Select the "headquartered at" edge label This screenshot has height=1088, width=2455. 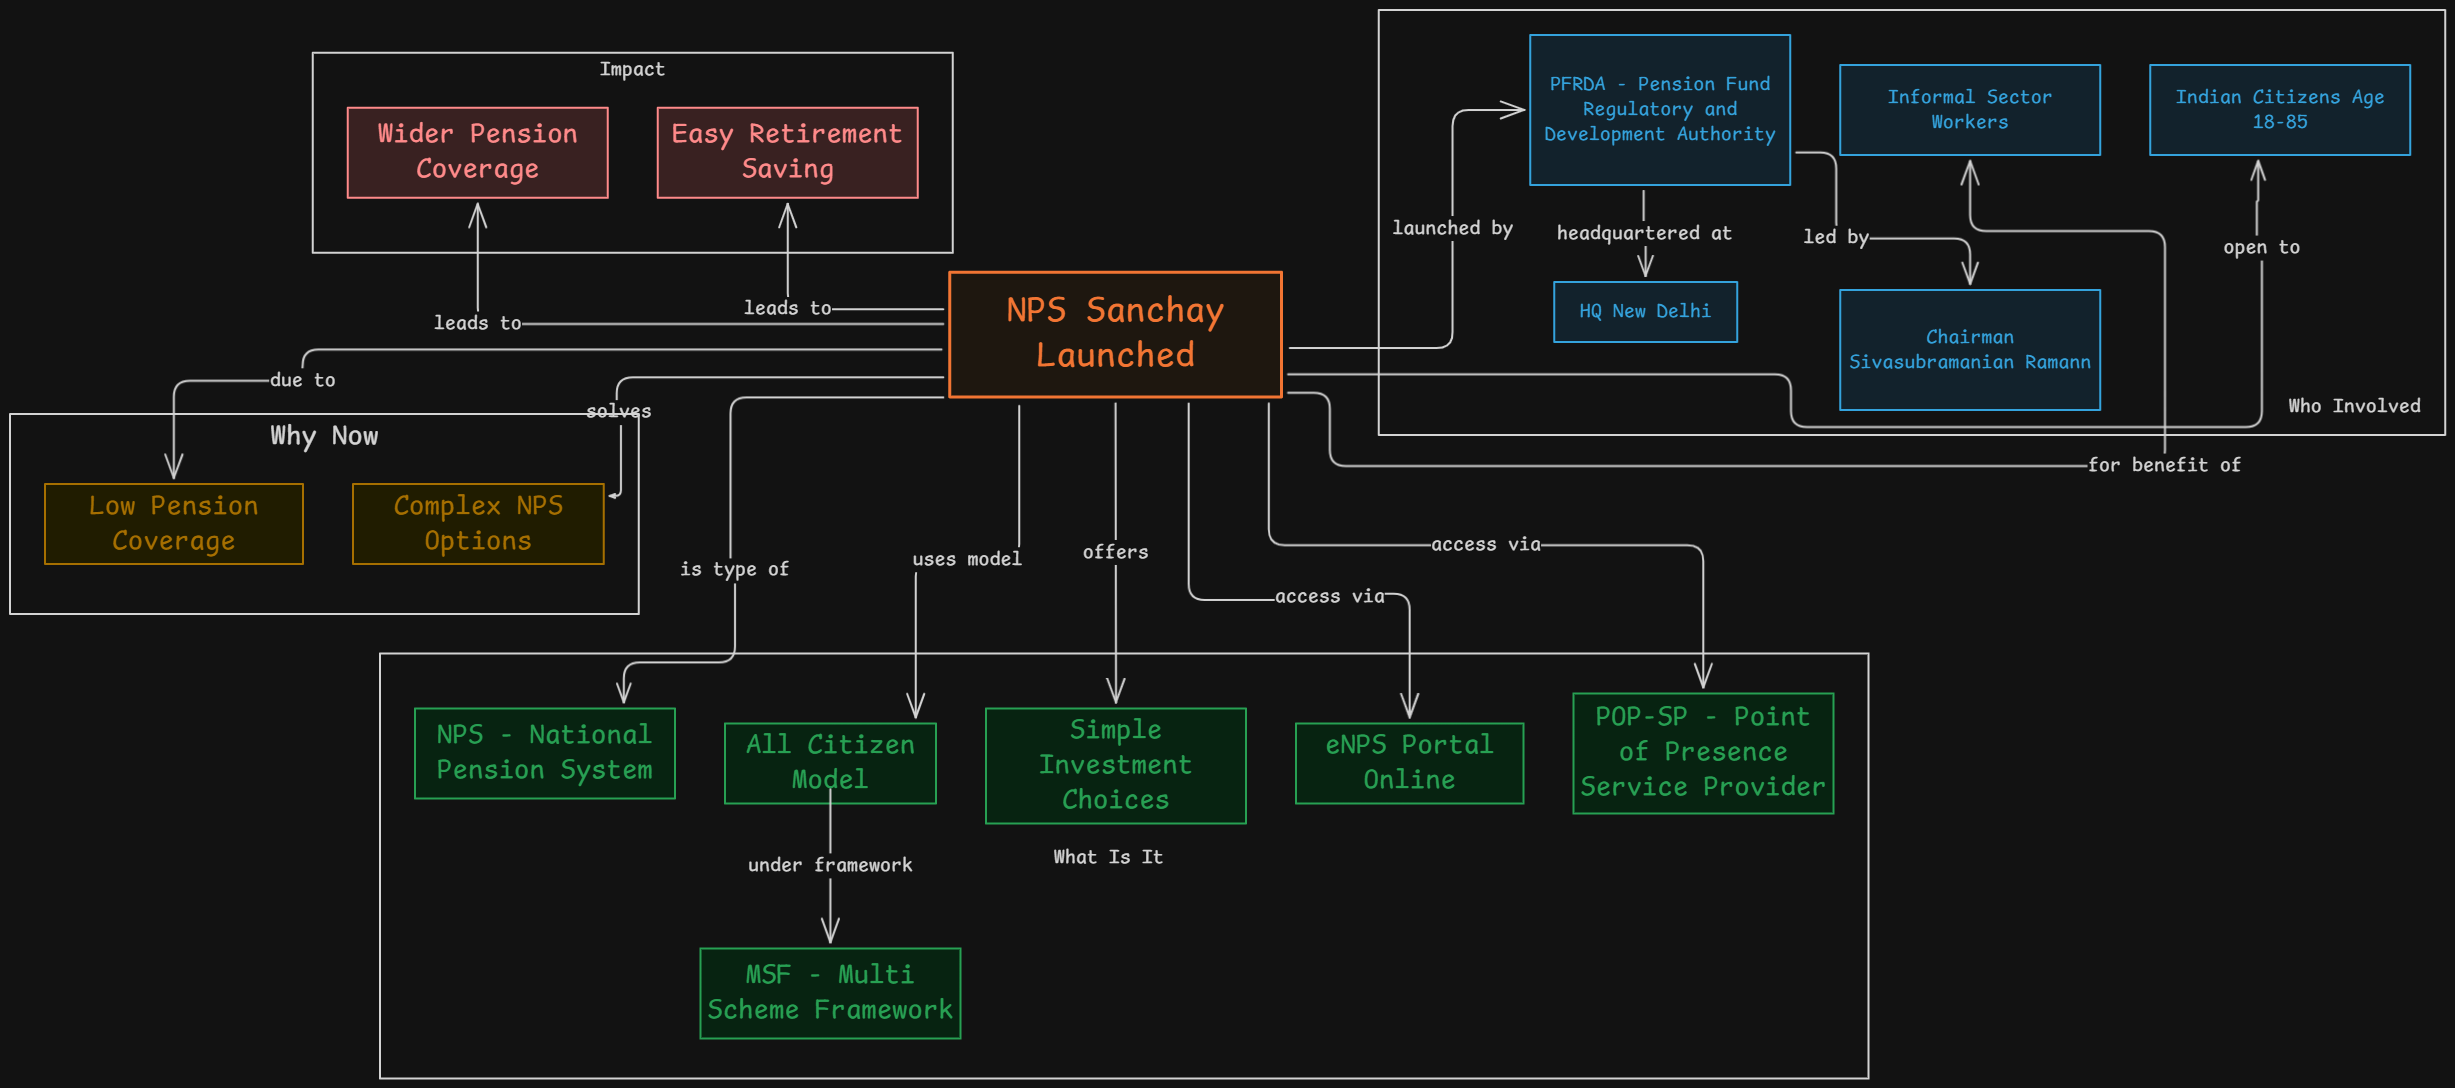click(x=1644, y=233)
